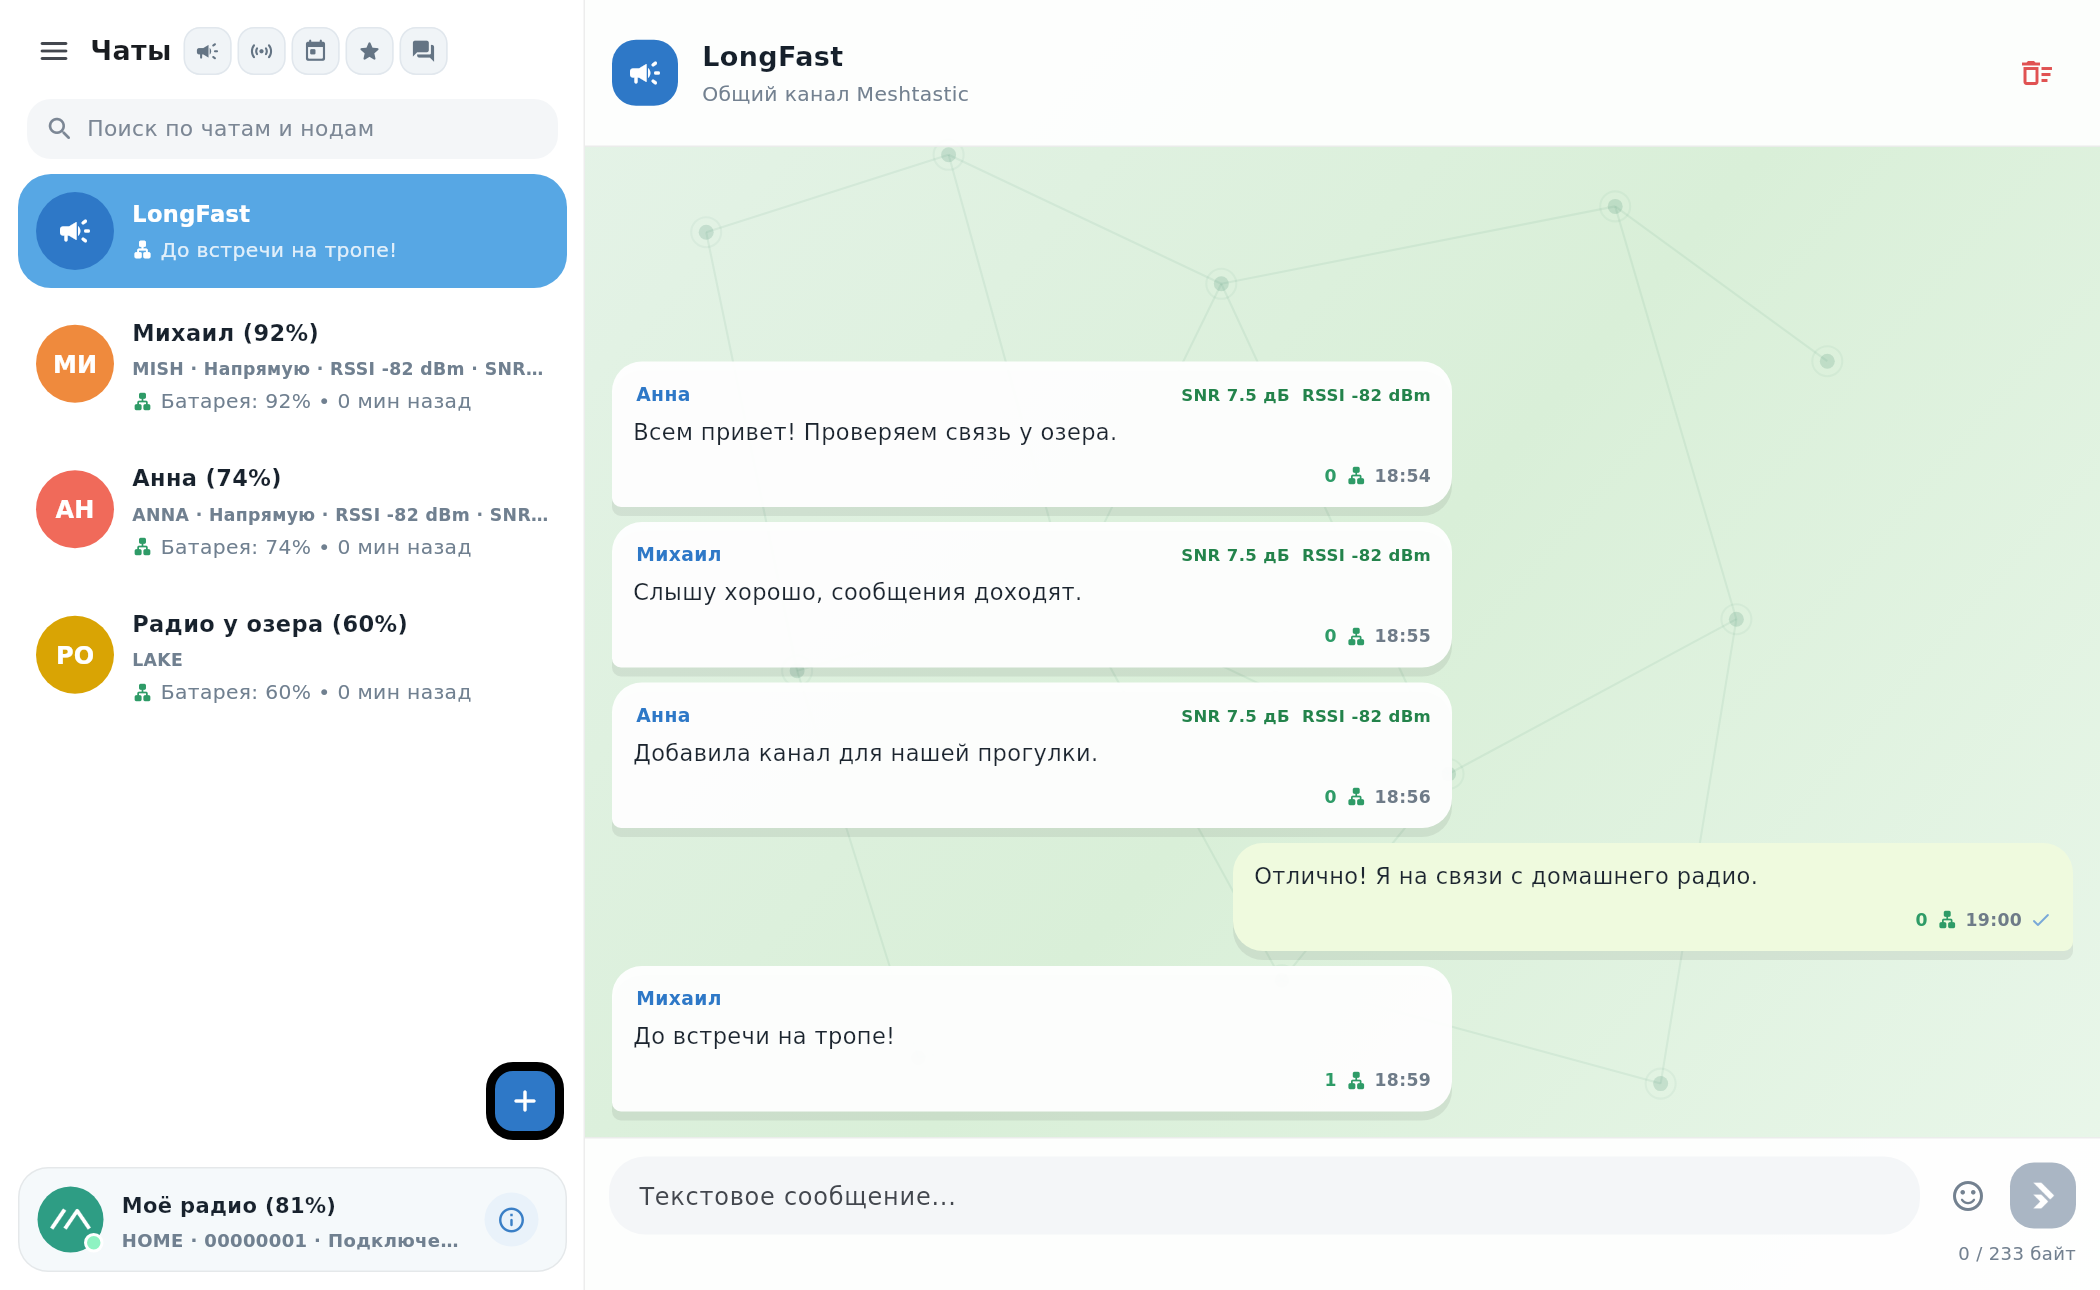The width and height of the screenshot is (2100, 1290).
Task: Select the LongFast chat in the list
Action: click(293, 231)
